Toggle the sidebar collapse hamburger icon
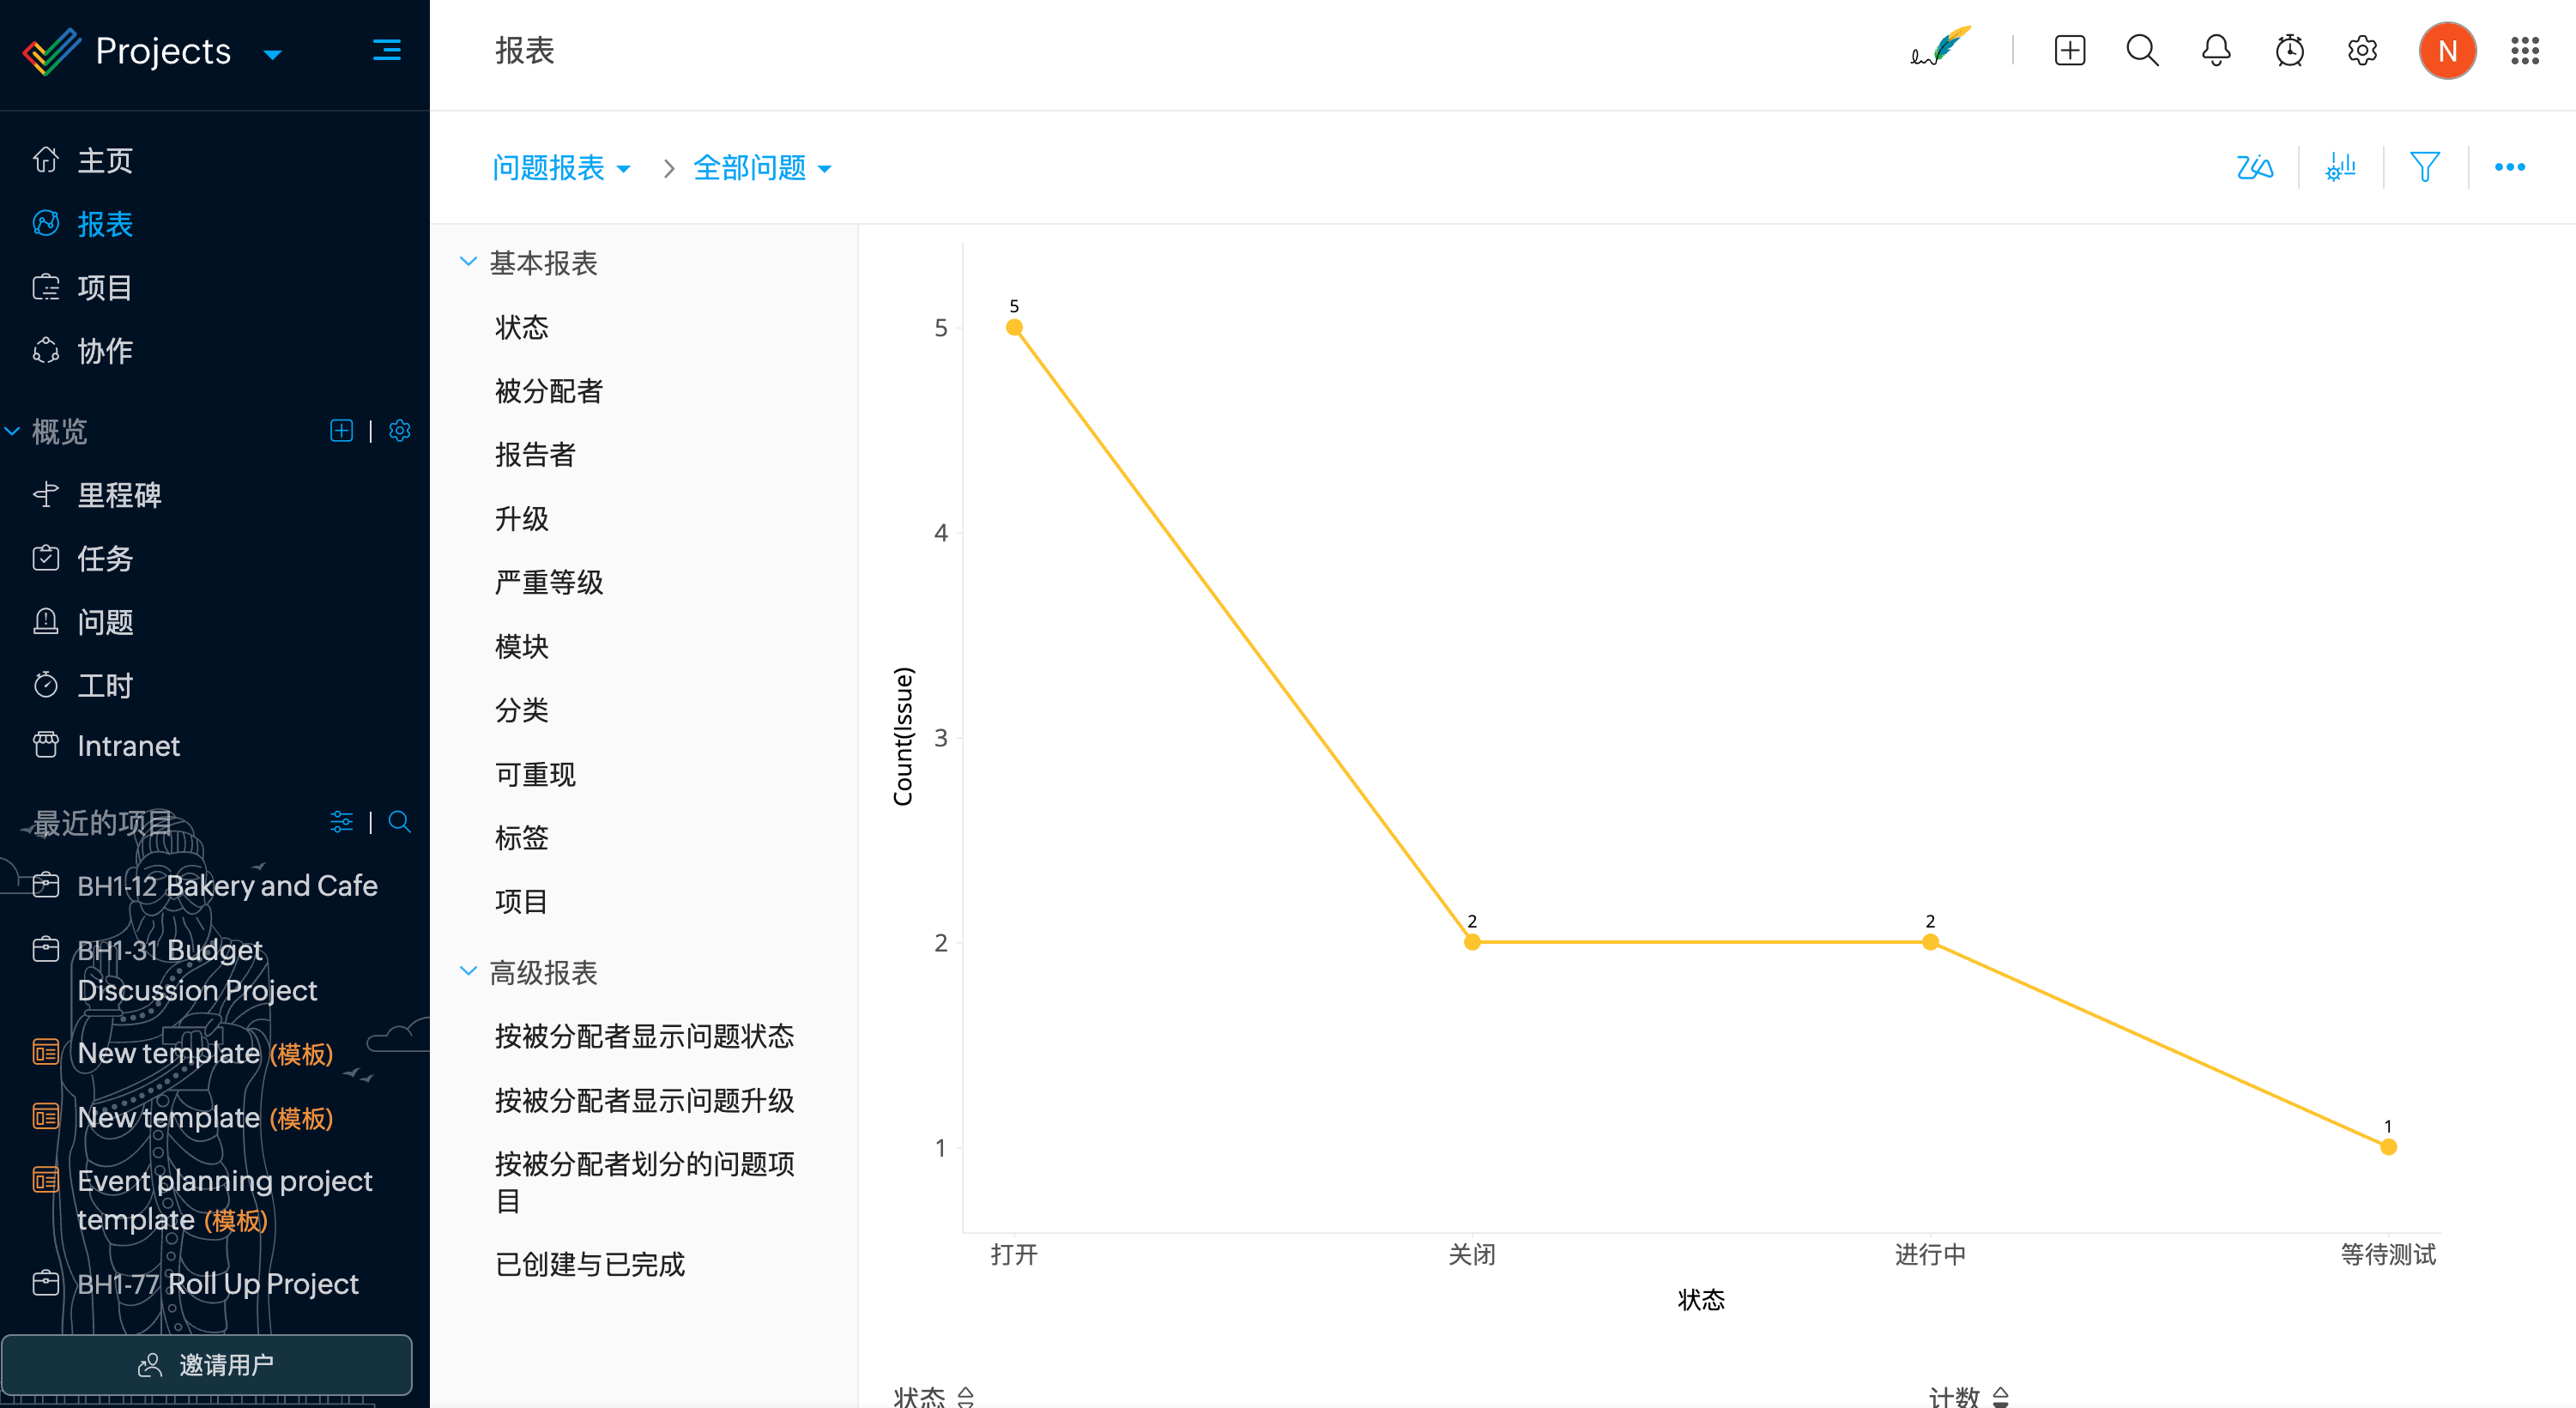Viewport: 2576px width, 1408px height. click(386, 50)
